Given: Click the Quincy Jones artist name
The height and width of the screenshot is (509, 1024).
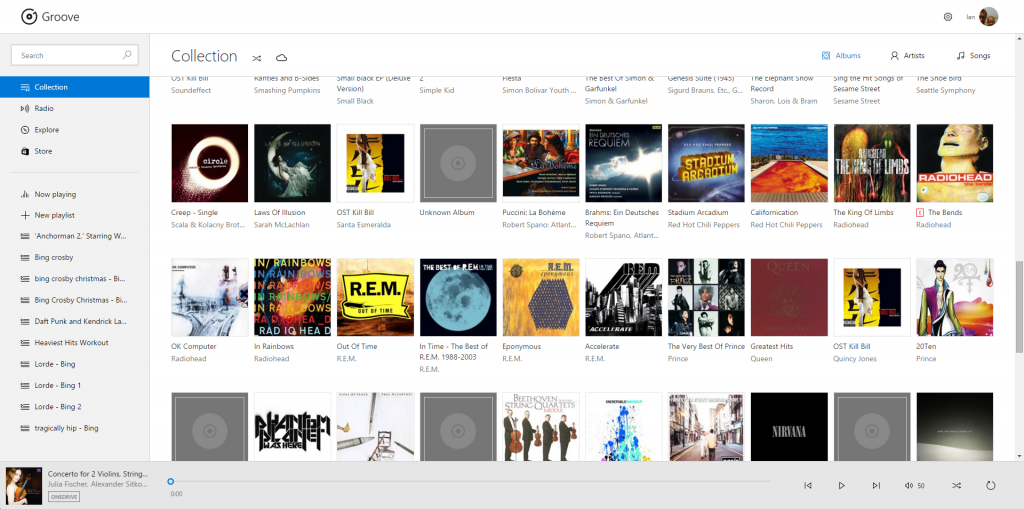Looking at the screenshot, I should (x=856, y=359).
